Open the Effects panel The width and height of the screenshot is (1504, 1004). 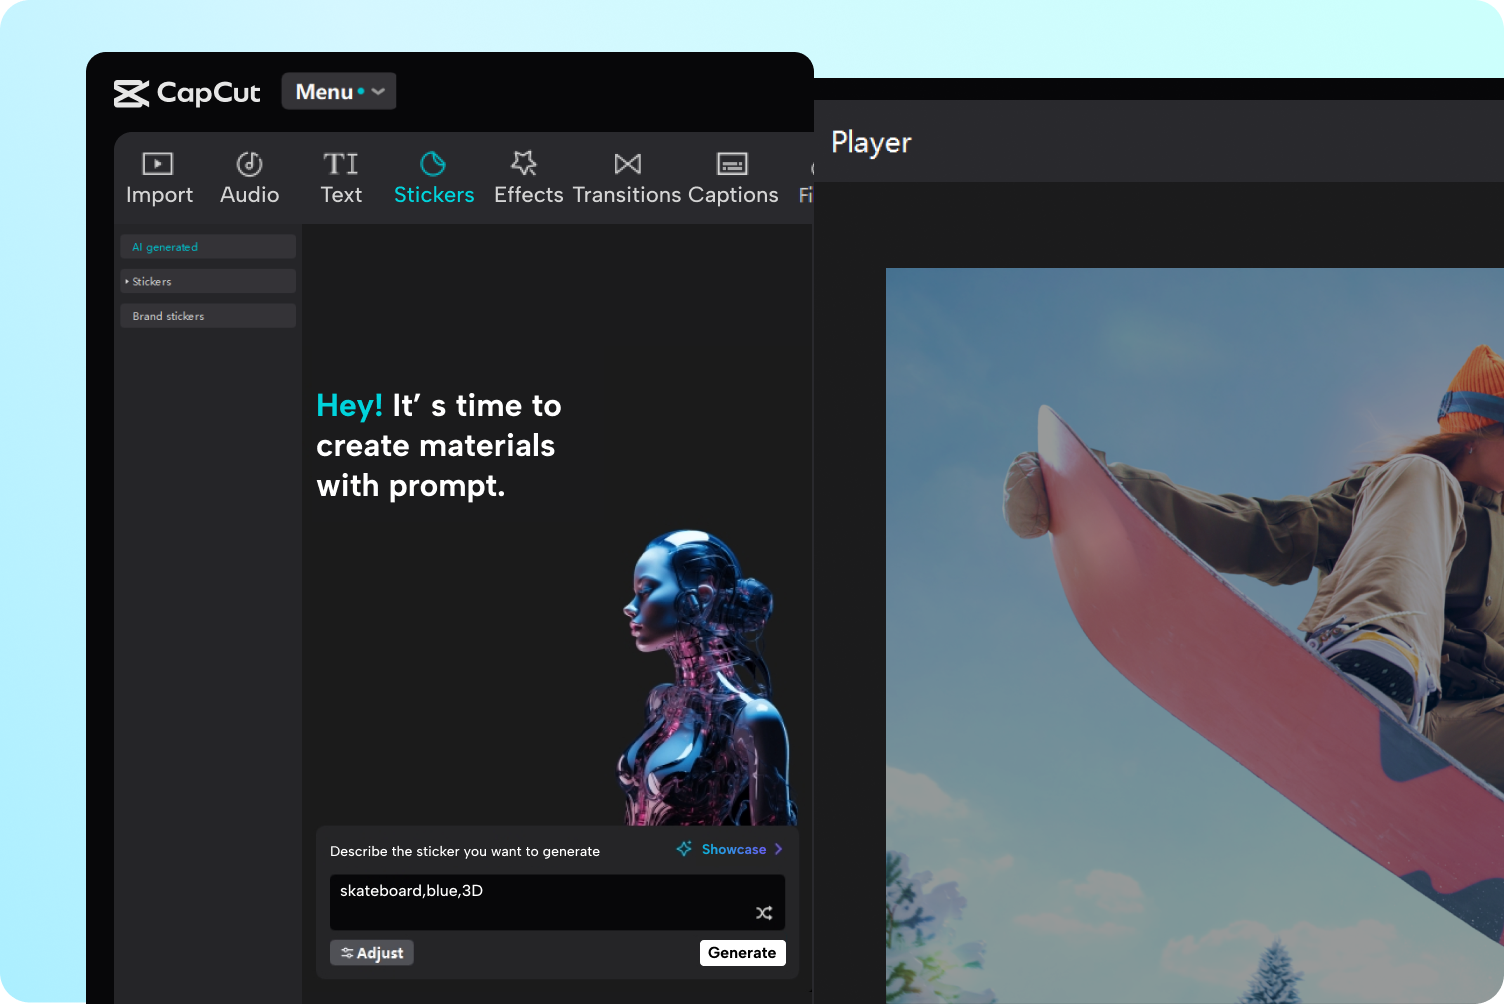[528, 178]
